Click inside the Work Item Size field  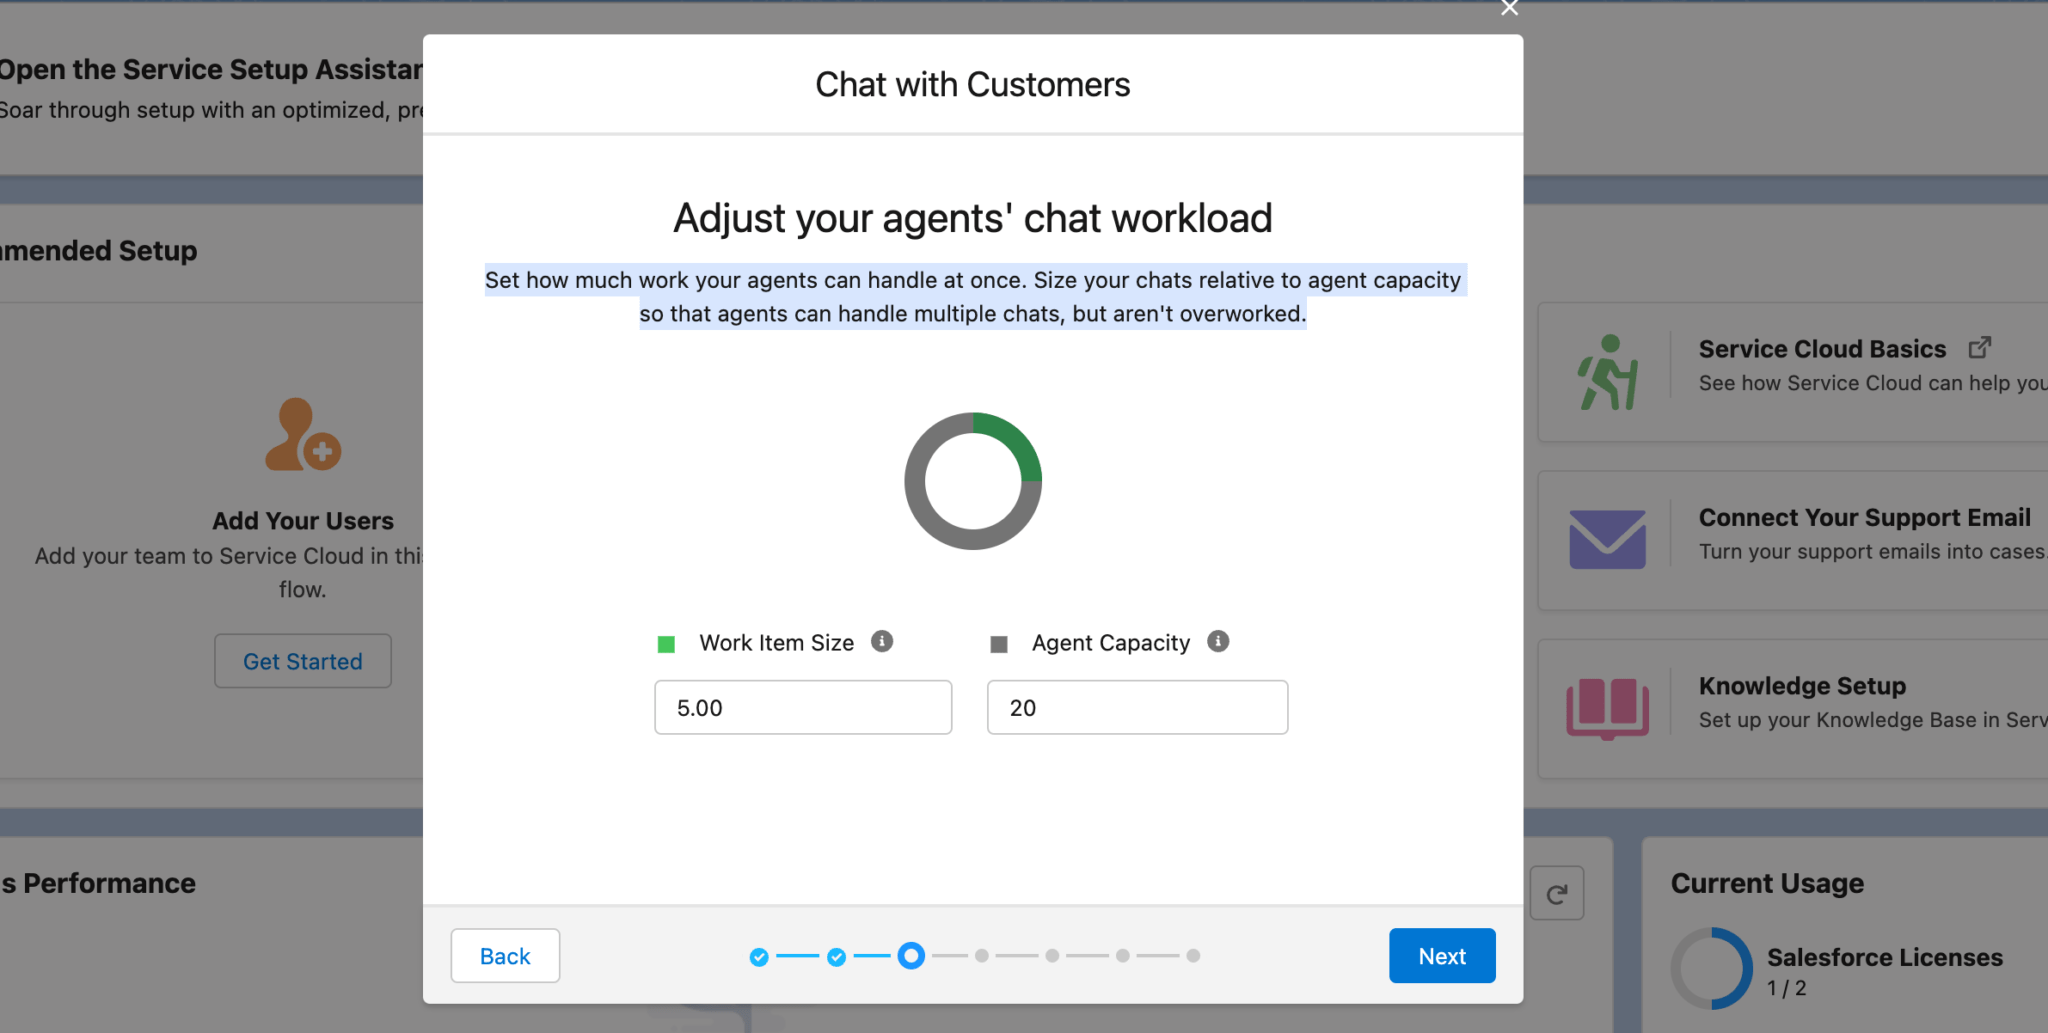click(802, 707)
